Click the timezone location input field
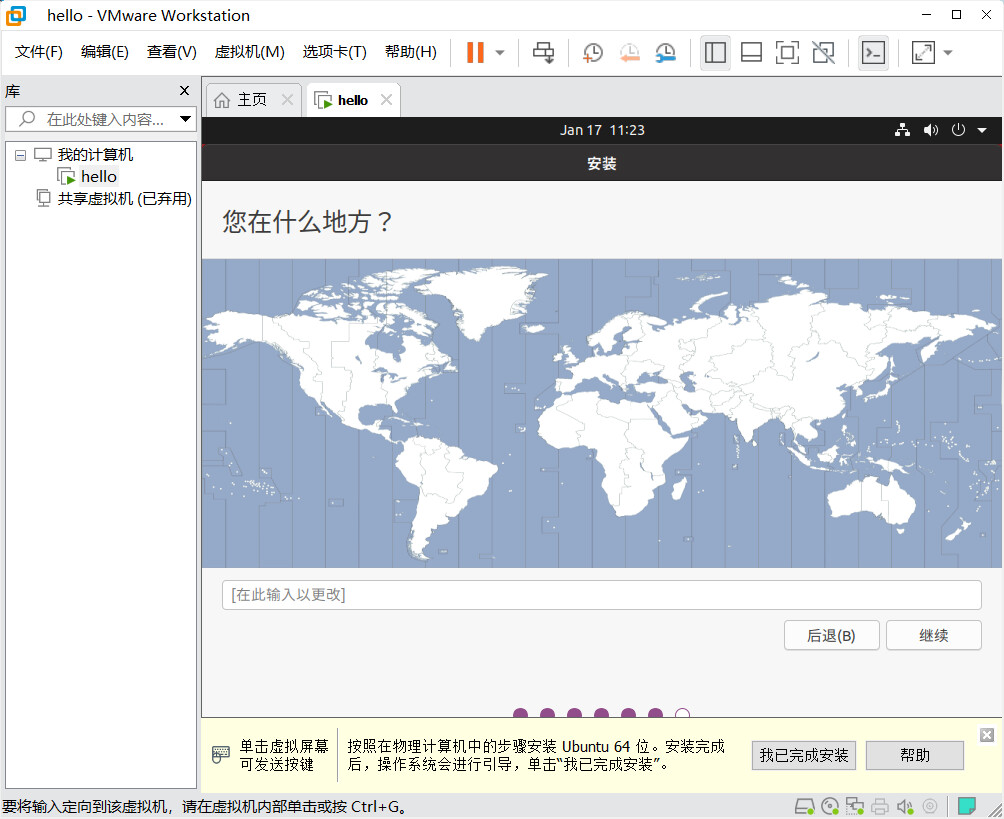The width and height of the screenshot is (1004, 819). pyautogui.click(x=602, y=595)
